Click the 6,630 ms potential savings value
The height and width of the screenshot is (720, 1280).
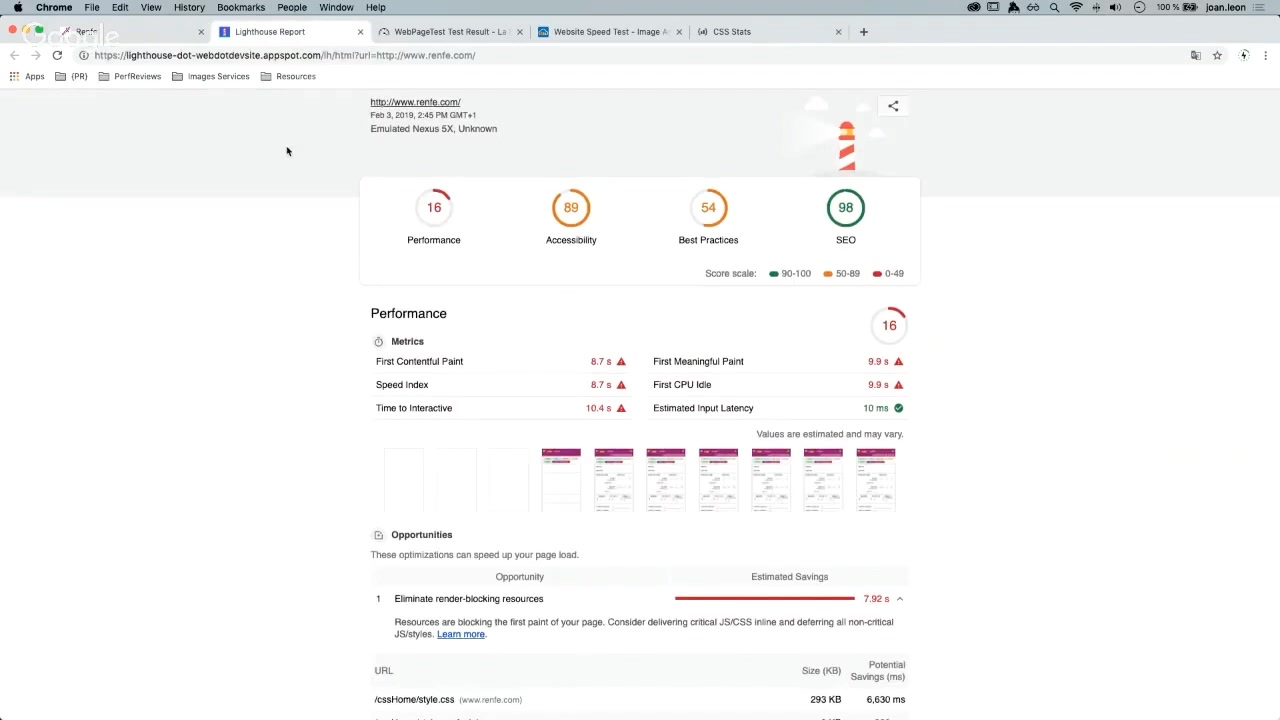point(886,700)
